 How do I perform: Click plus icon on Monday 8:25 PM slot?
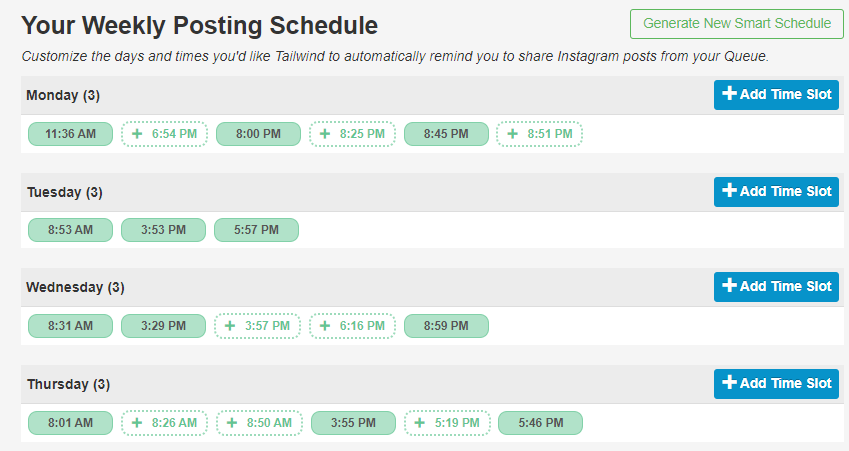[x=325, y=133]
